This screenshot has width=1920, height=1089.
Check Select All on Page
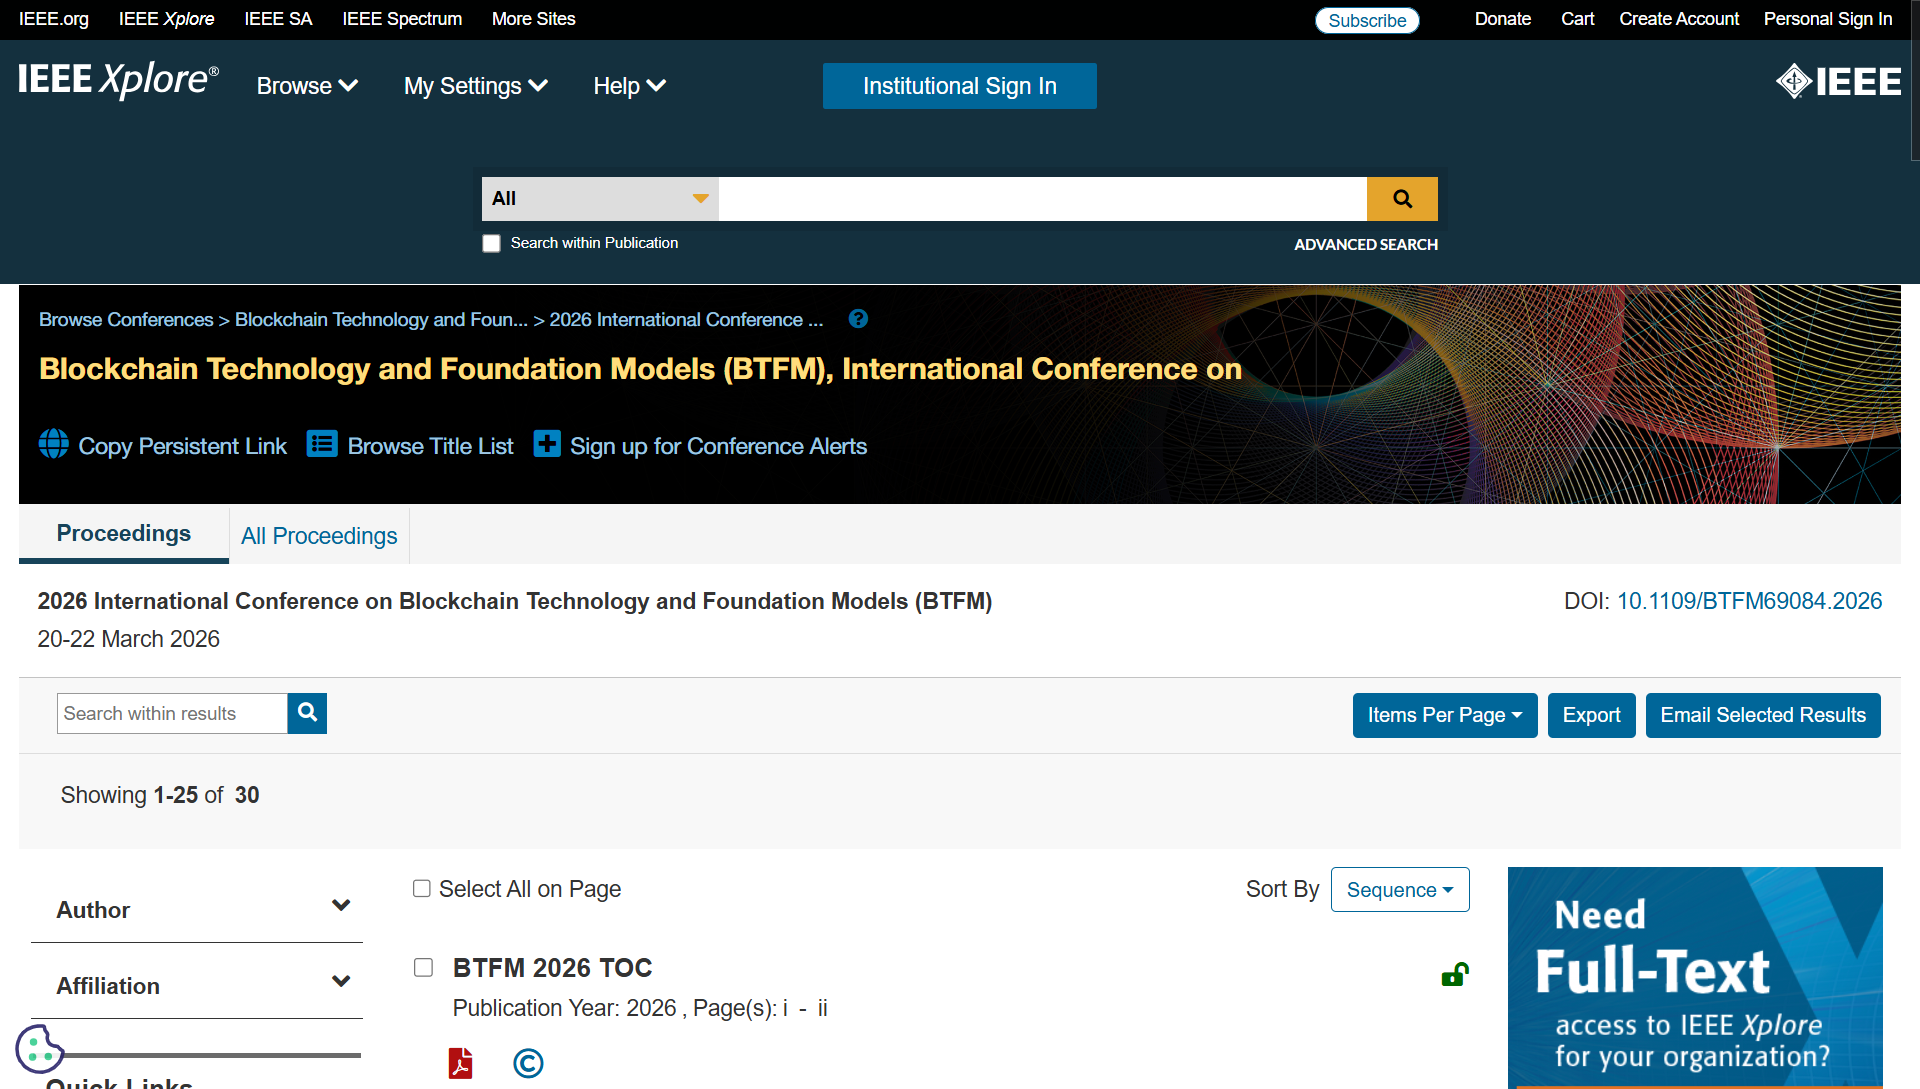click(x=422, y=889)
